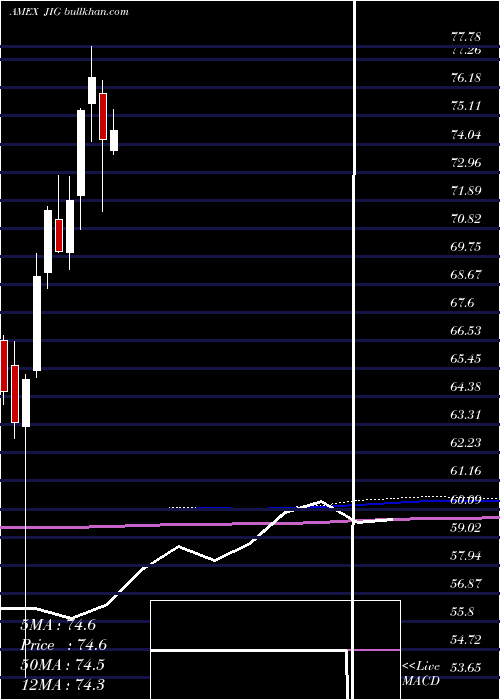Click the 53.65 price axis label
The width and height of the screenshot is (500, 700).
(467, 668)
